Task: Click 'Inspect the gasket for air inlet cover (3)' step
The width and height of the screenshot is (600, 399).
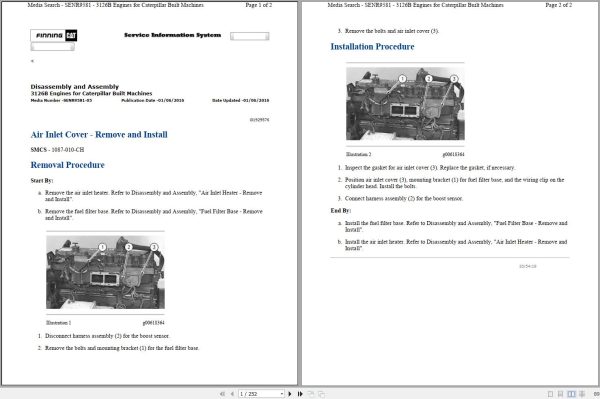Action: 430,168
